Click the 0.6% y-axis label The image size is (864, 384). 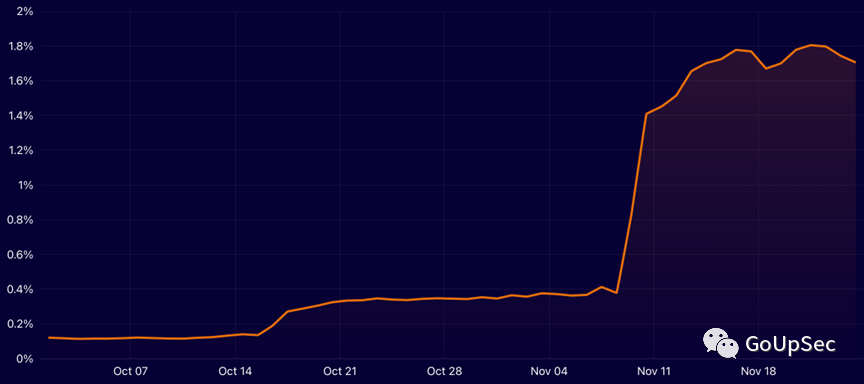click(x=20, y=255)
